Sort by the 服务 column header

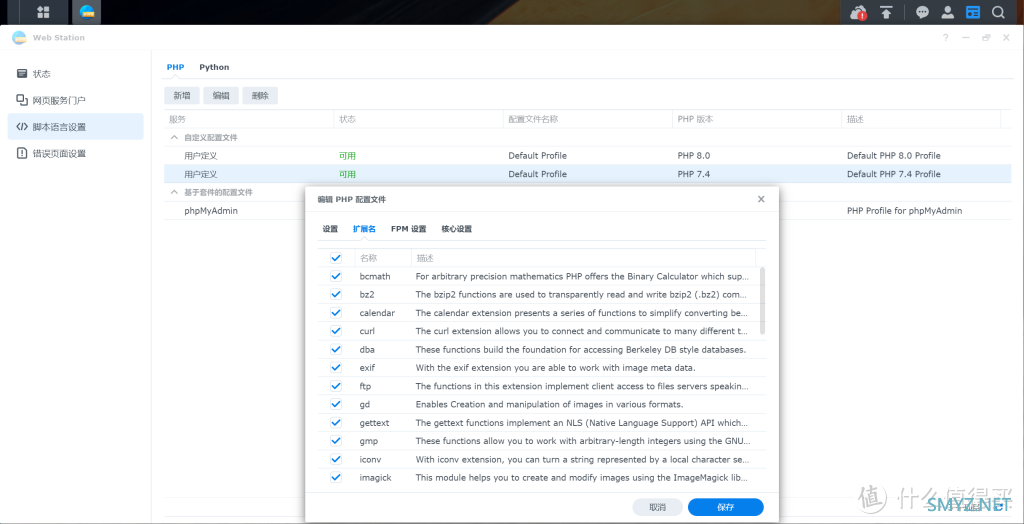coord(249,120)
